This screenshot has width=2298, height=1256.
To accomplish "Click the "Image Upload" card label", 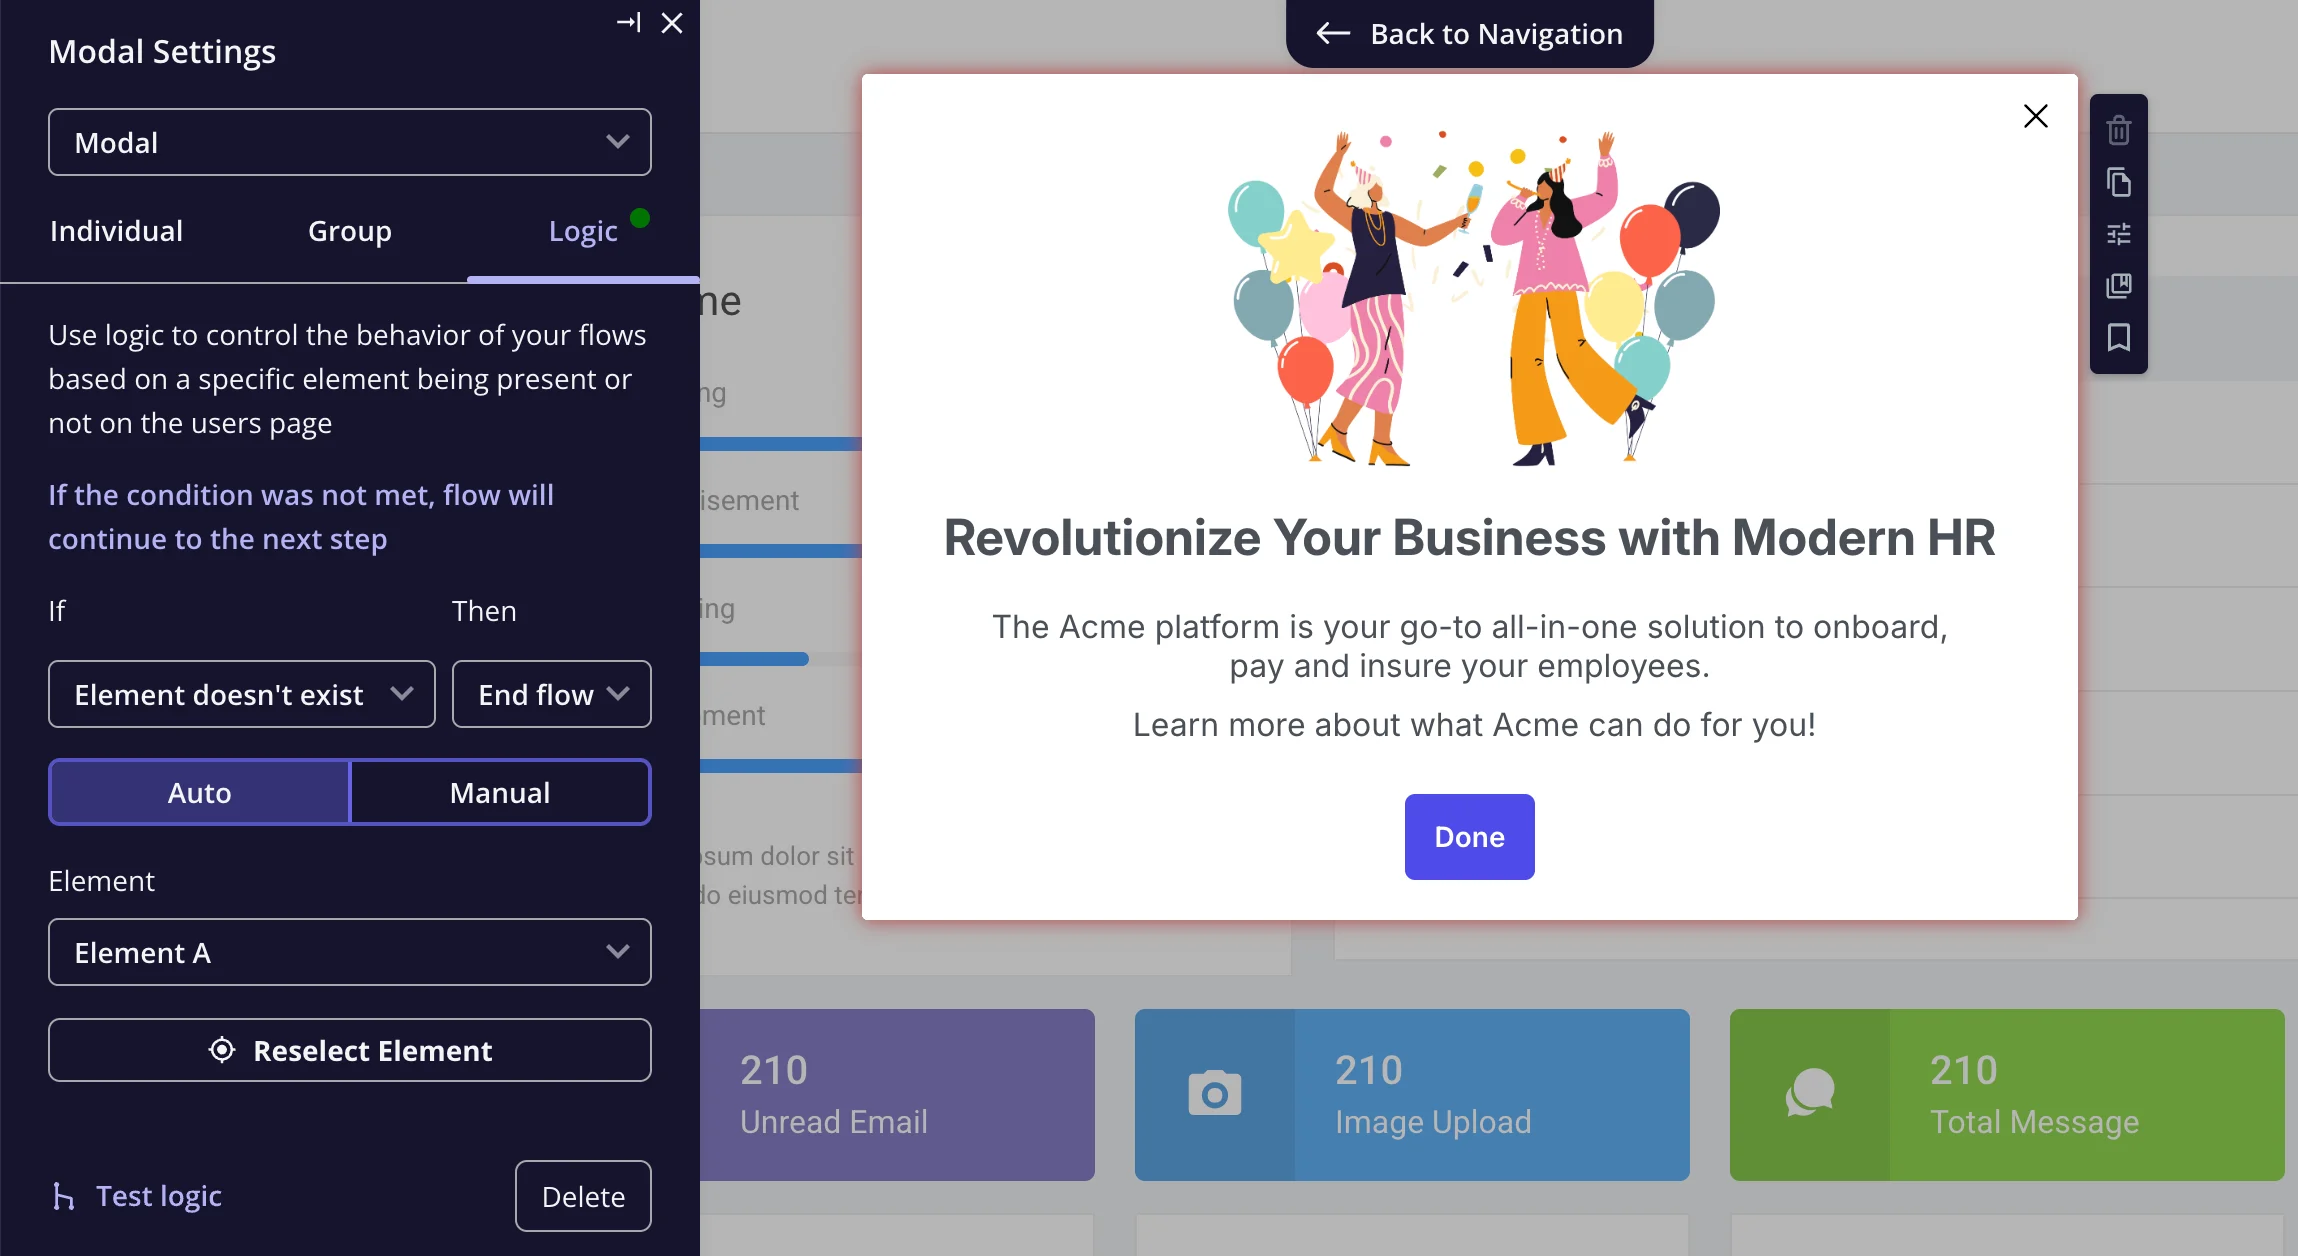I will pyautogui.click(x=1433, y=1122).
